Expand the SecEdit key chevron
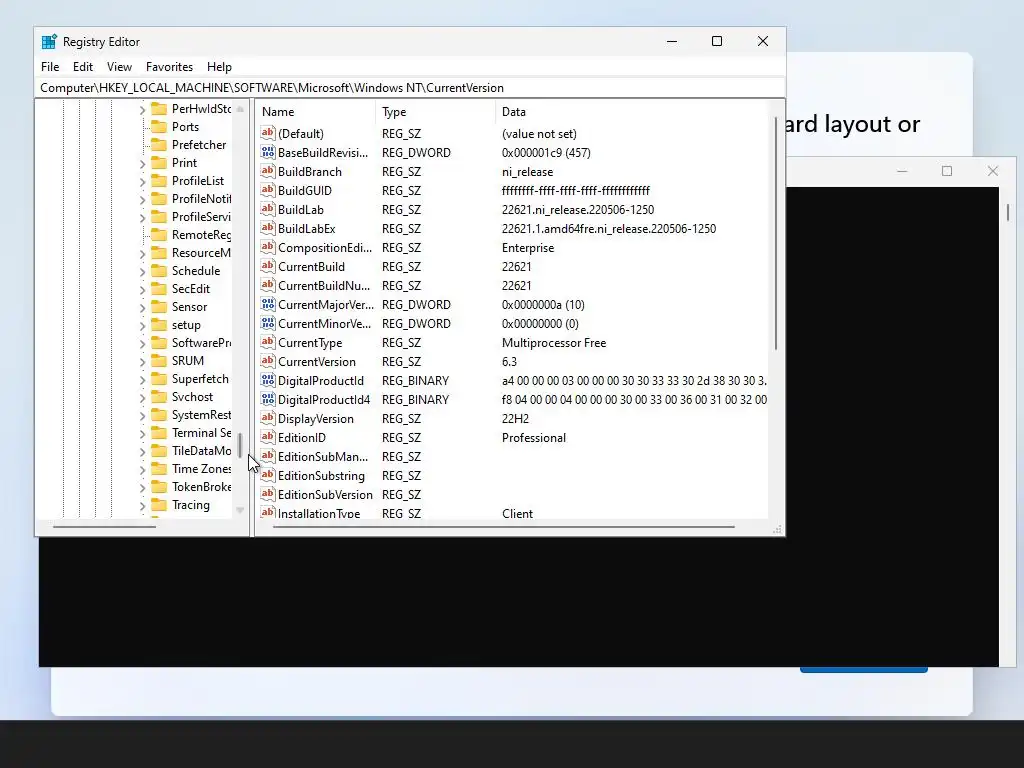The height and width of the screenshot is (768, 1024). pos(142,289)
